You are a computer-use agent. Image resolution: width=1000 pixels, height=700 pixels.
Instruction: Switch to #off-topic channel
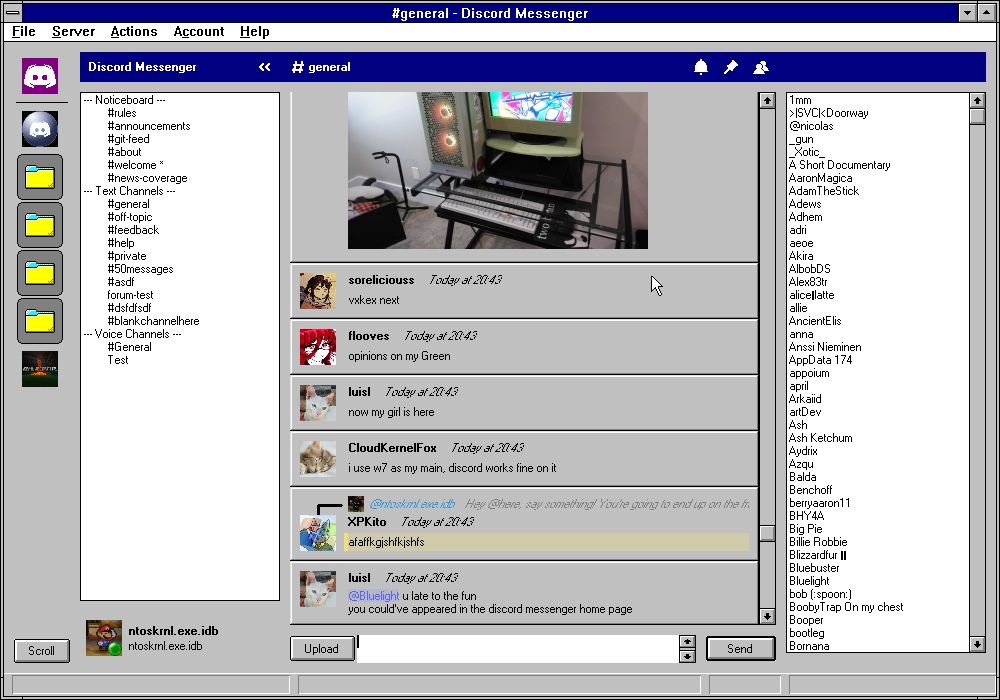click(129, 217)
